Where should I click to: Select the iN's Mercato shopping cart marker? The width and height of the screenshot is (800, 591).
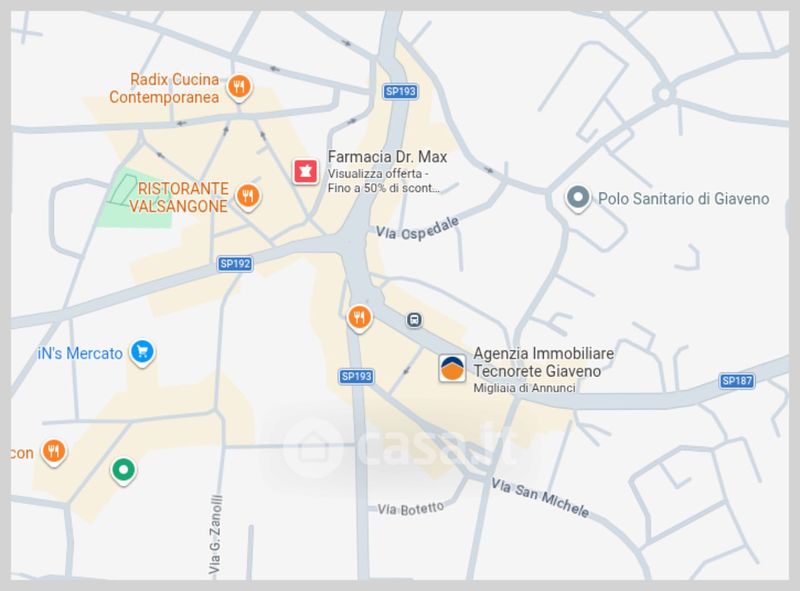[142, 353]
